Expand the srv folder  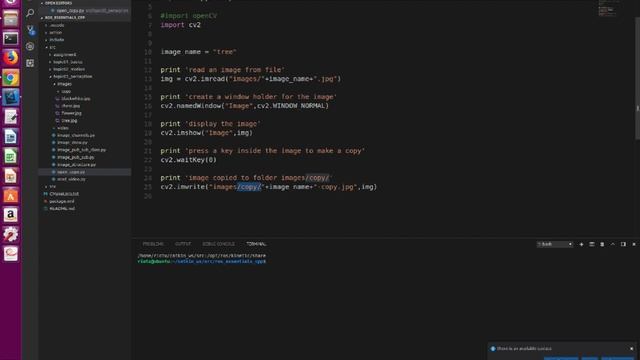(52, 187)
